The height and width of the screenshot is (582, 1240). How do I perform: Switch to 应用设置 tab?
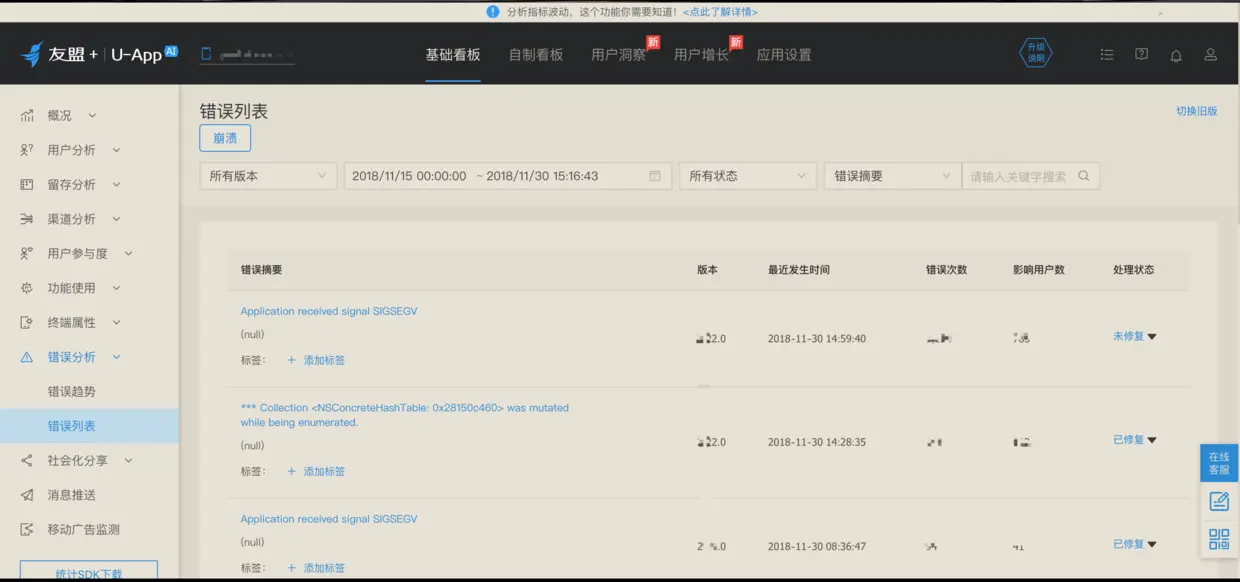point(784,55)
